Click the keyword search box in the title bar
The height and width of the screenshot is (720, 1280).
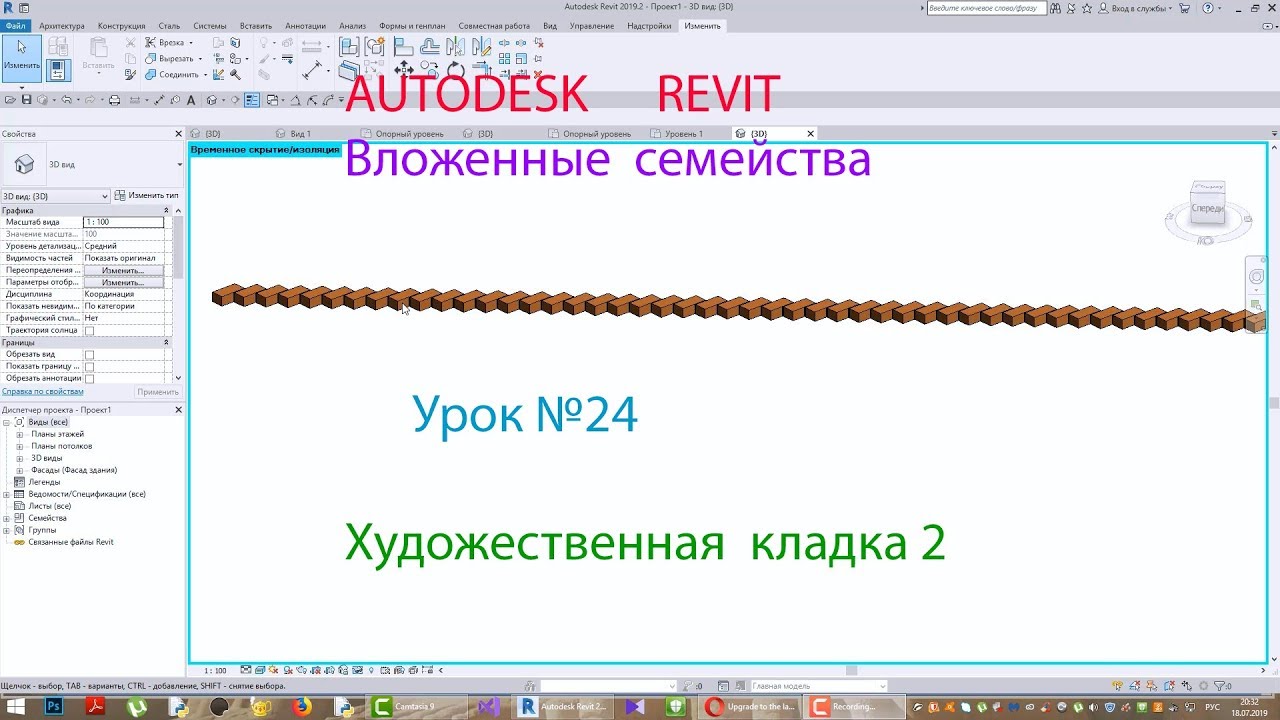pos(986,8)
